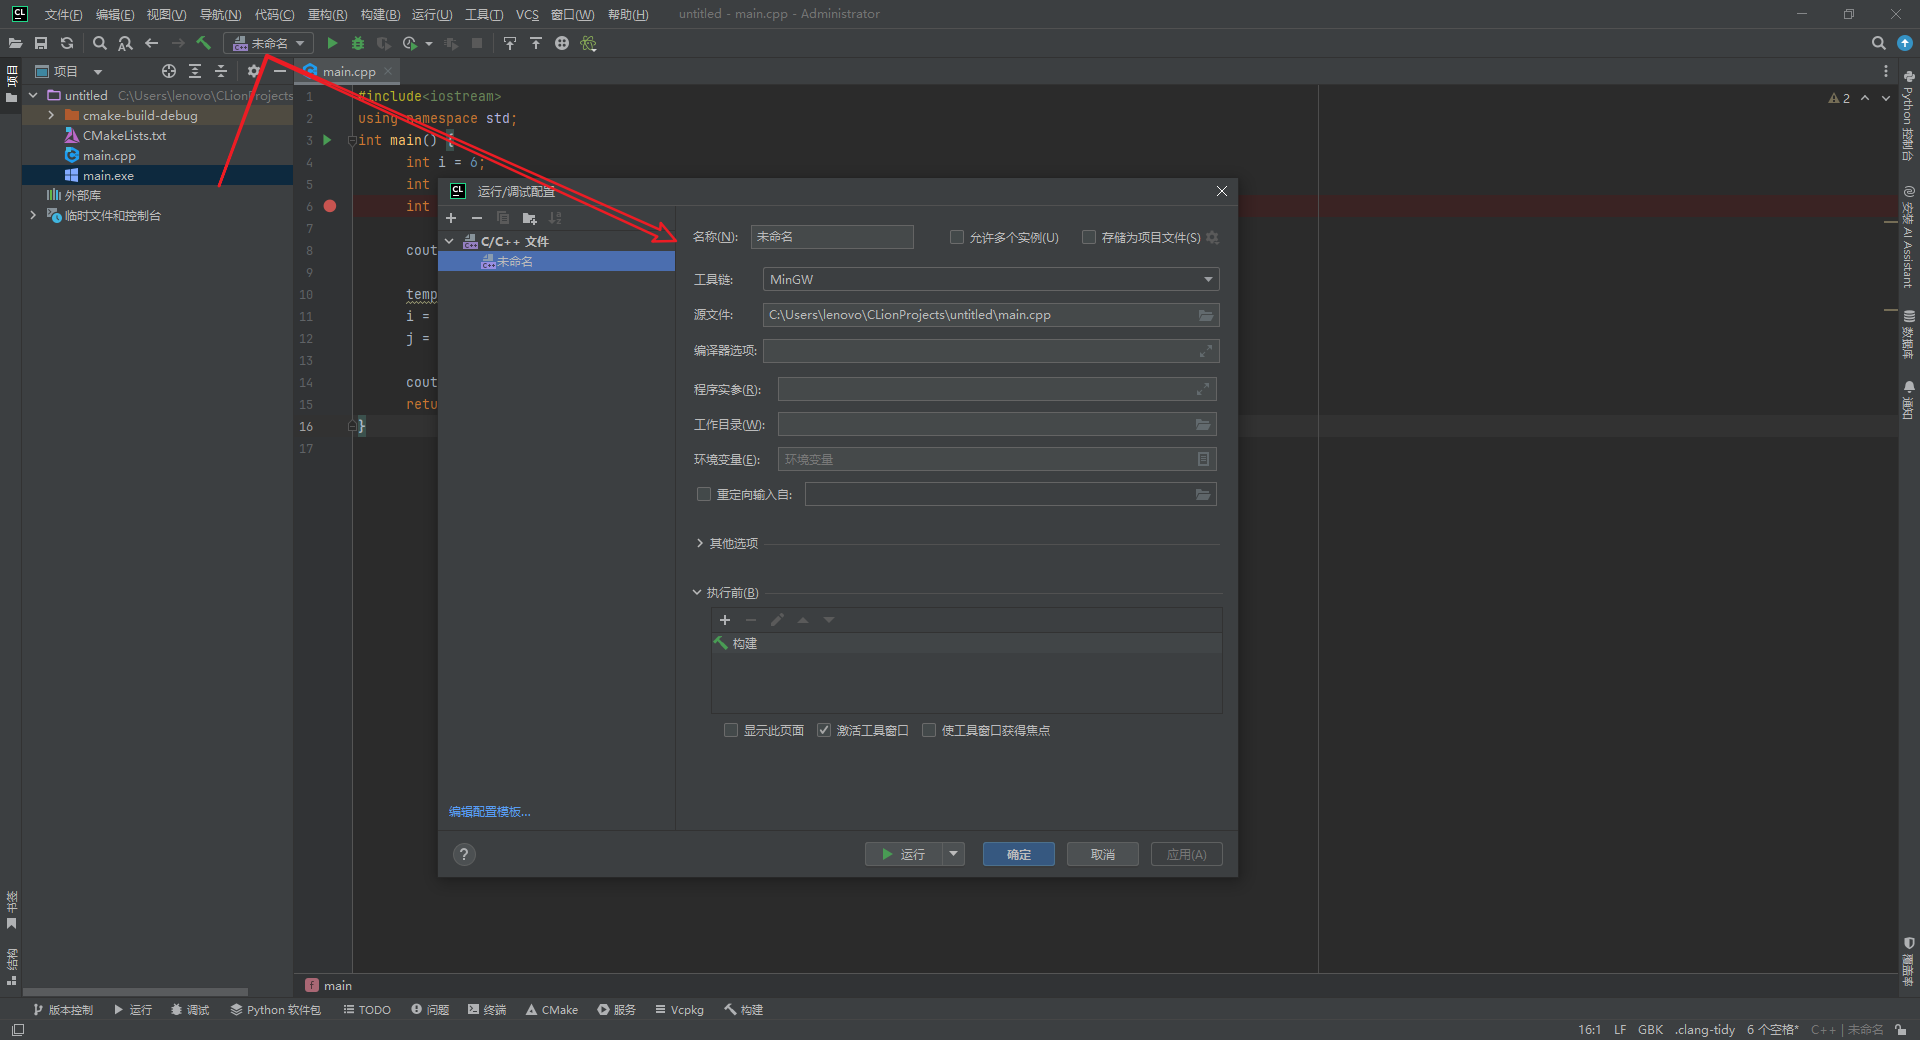The image size is (1920, 1040).
Task: Open the 构建 menu
Action: click(380, 14)
